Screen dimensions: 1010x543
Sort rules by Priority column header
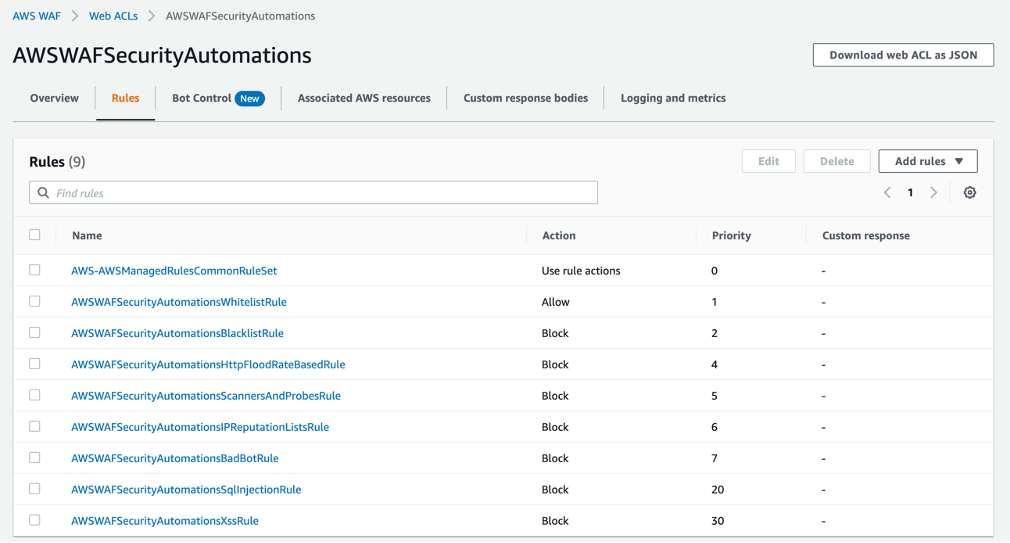(731, 236)
